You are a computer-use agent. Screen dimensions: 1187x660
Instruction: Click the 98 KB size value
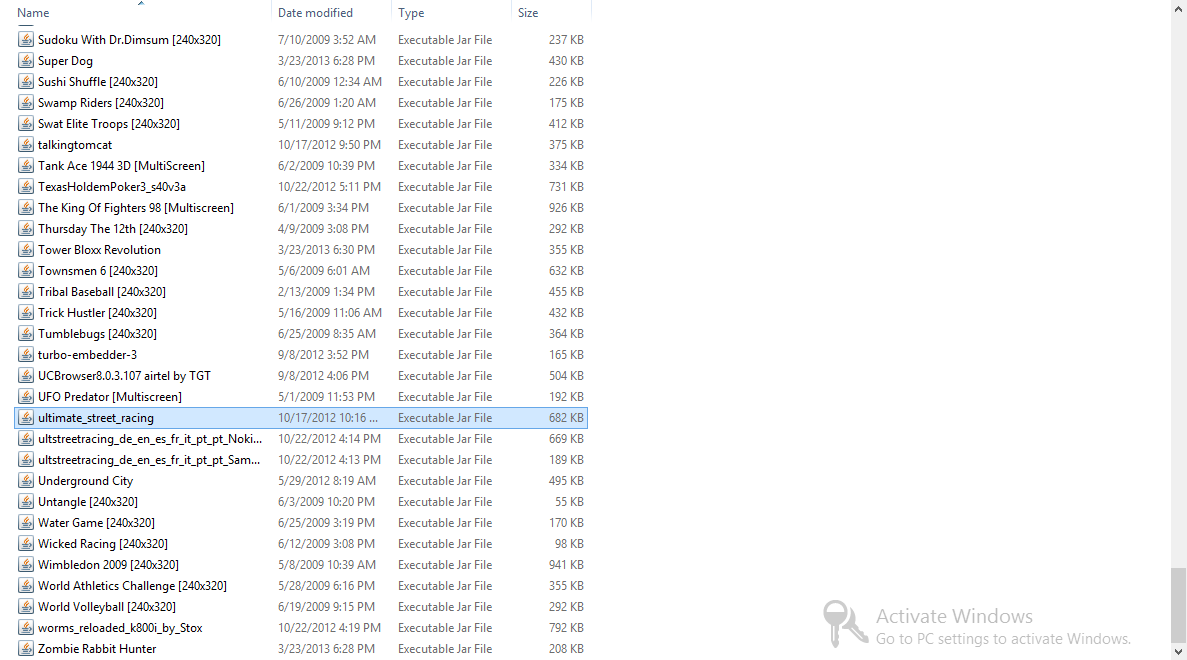569,543
